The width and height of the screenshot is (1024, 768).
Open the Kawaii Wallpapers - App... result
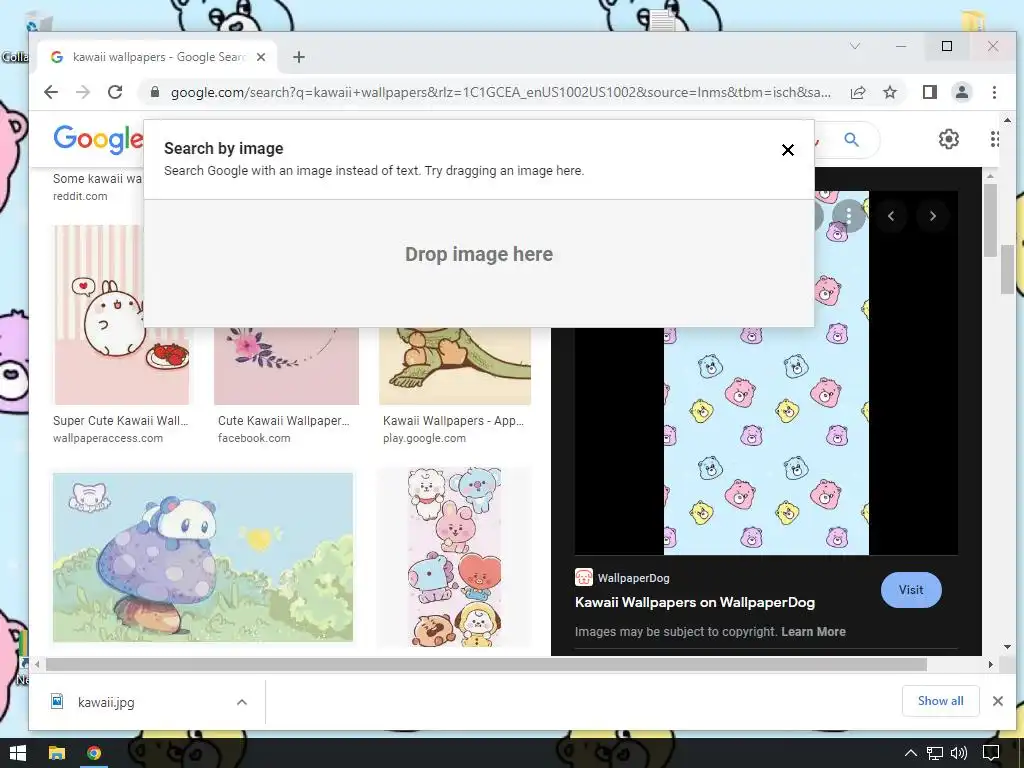pos(453,421)
